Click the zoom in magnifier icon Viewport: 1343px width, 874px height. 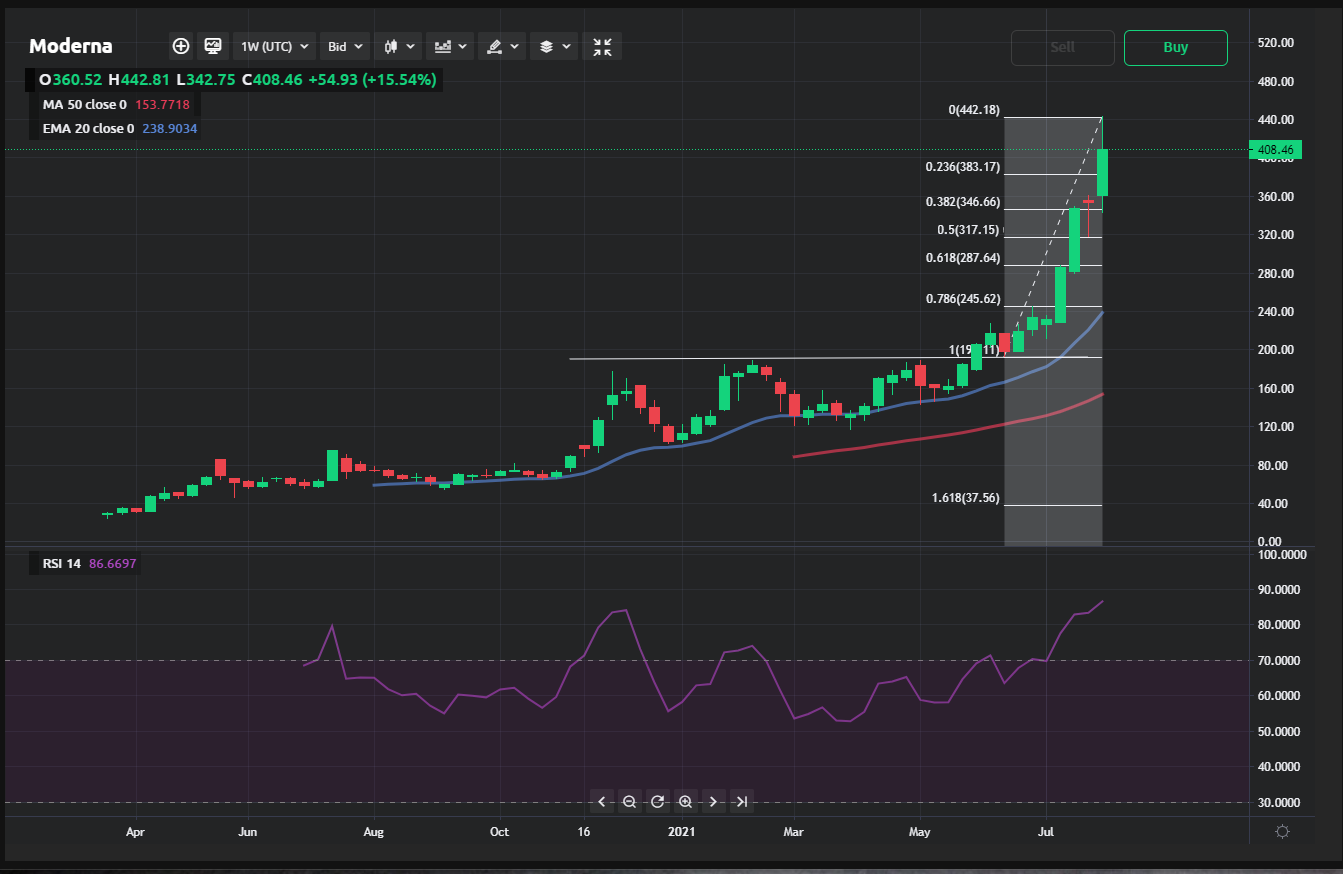685,801
